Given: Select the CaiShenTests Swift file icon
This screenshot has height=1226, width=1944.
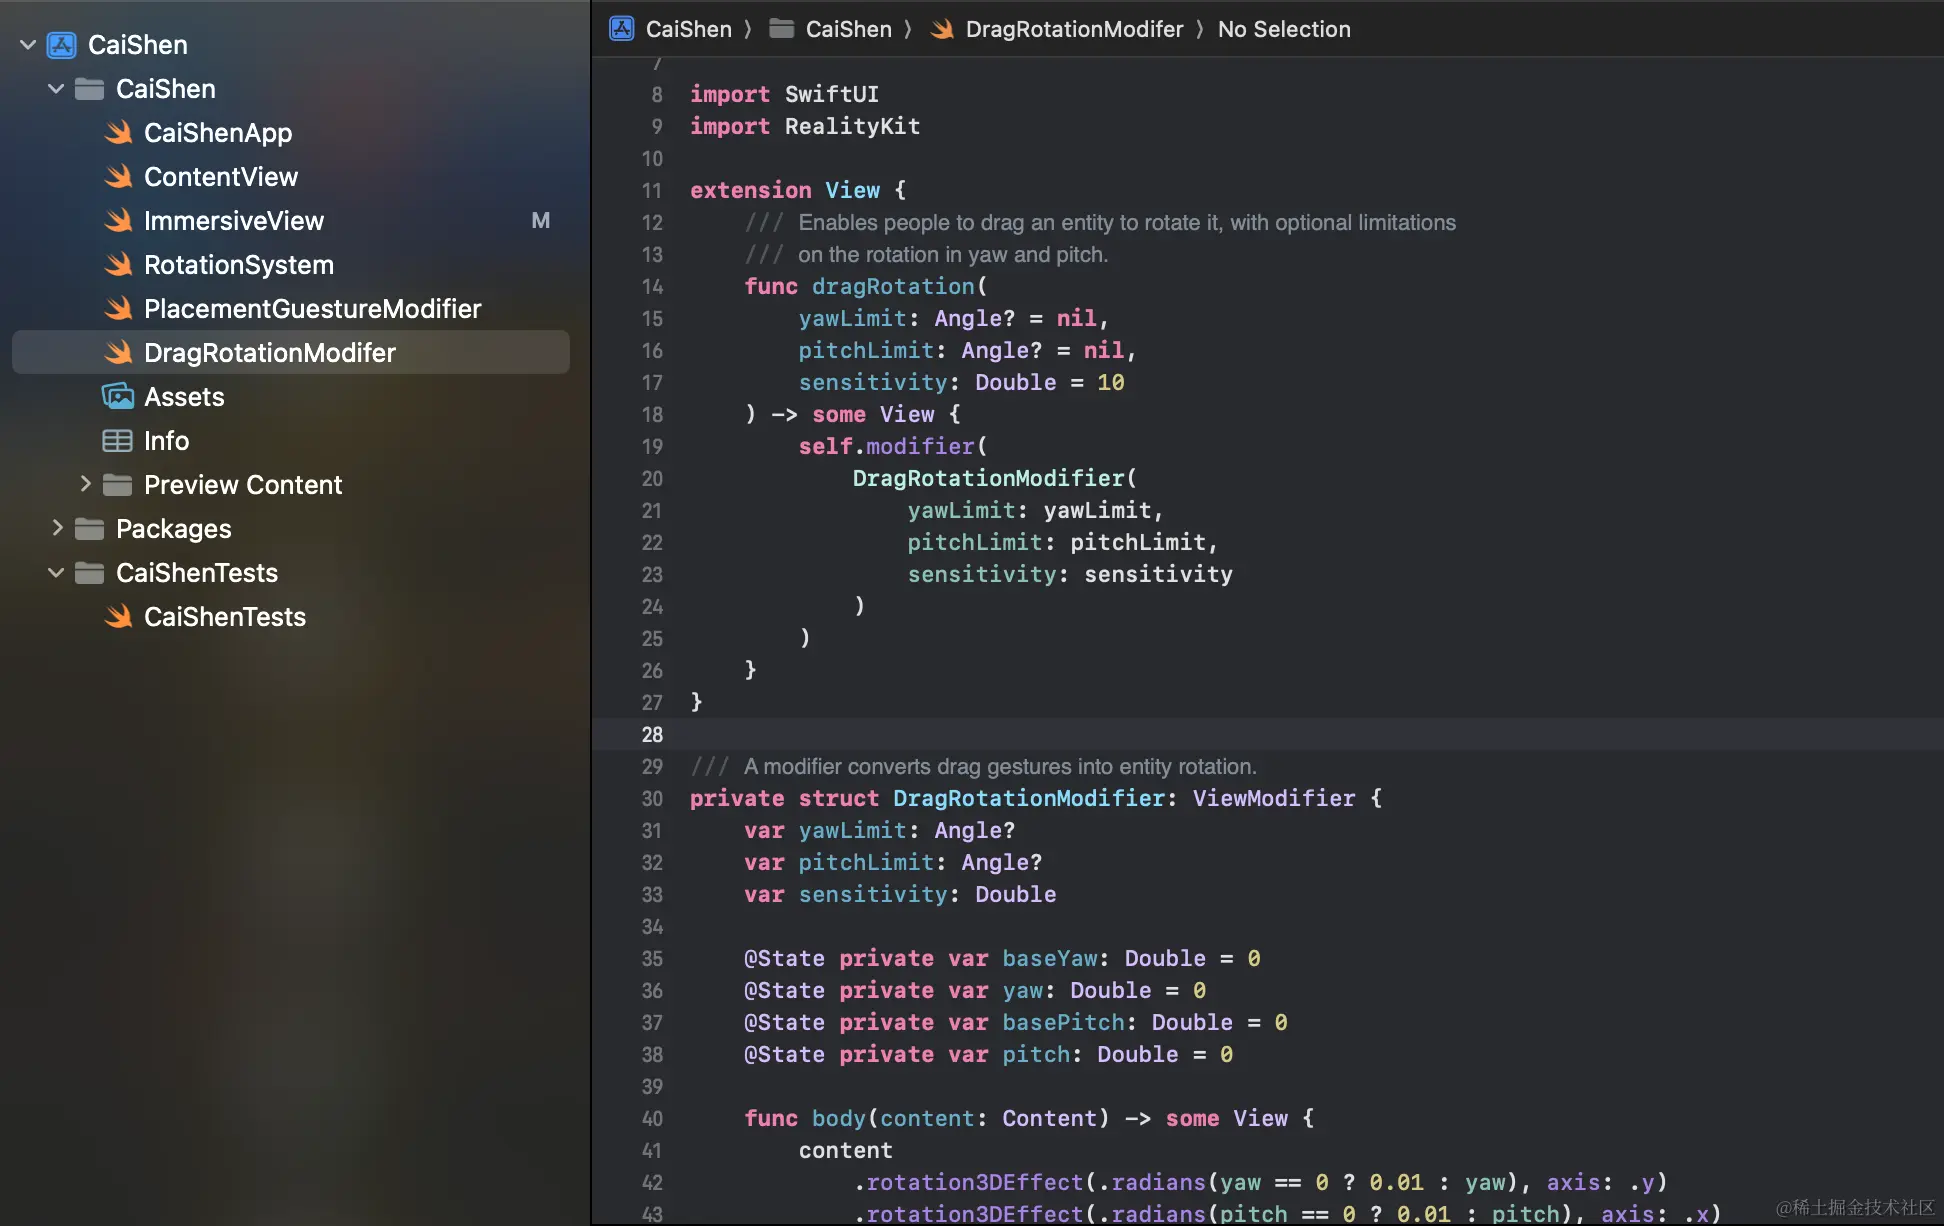Looking at the screenshot, I should (x=119, y=617).
